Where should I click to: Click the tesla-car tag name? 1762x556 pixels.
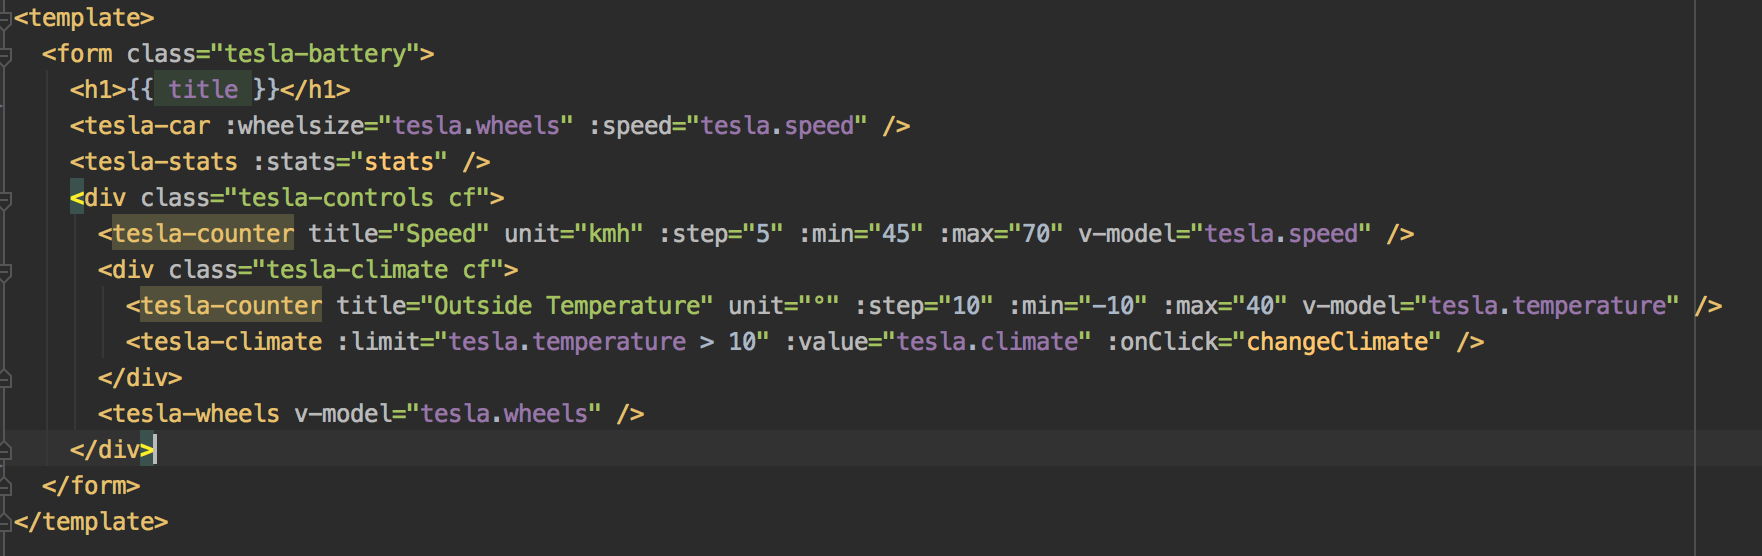coord(148,126)
